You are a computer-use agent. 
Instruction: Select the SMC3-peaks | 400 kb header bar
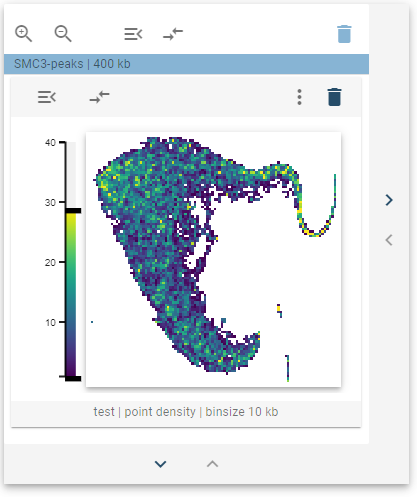[186, 64]
